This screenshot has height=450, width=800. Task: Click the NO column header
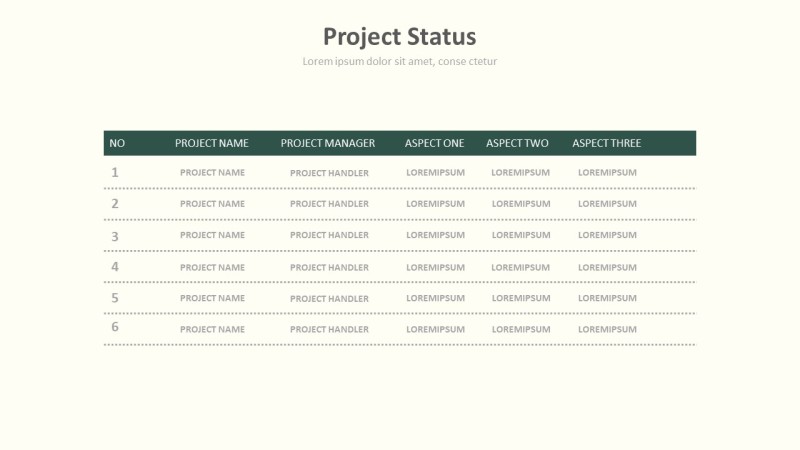[x=117, y=143]
